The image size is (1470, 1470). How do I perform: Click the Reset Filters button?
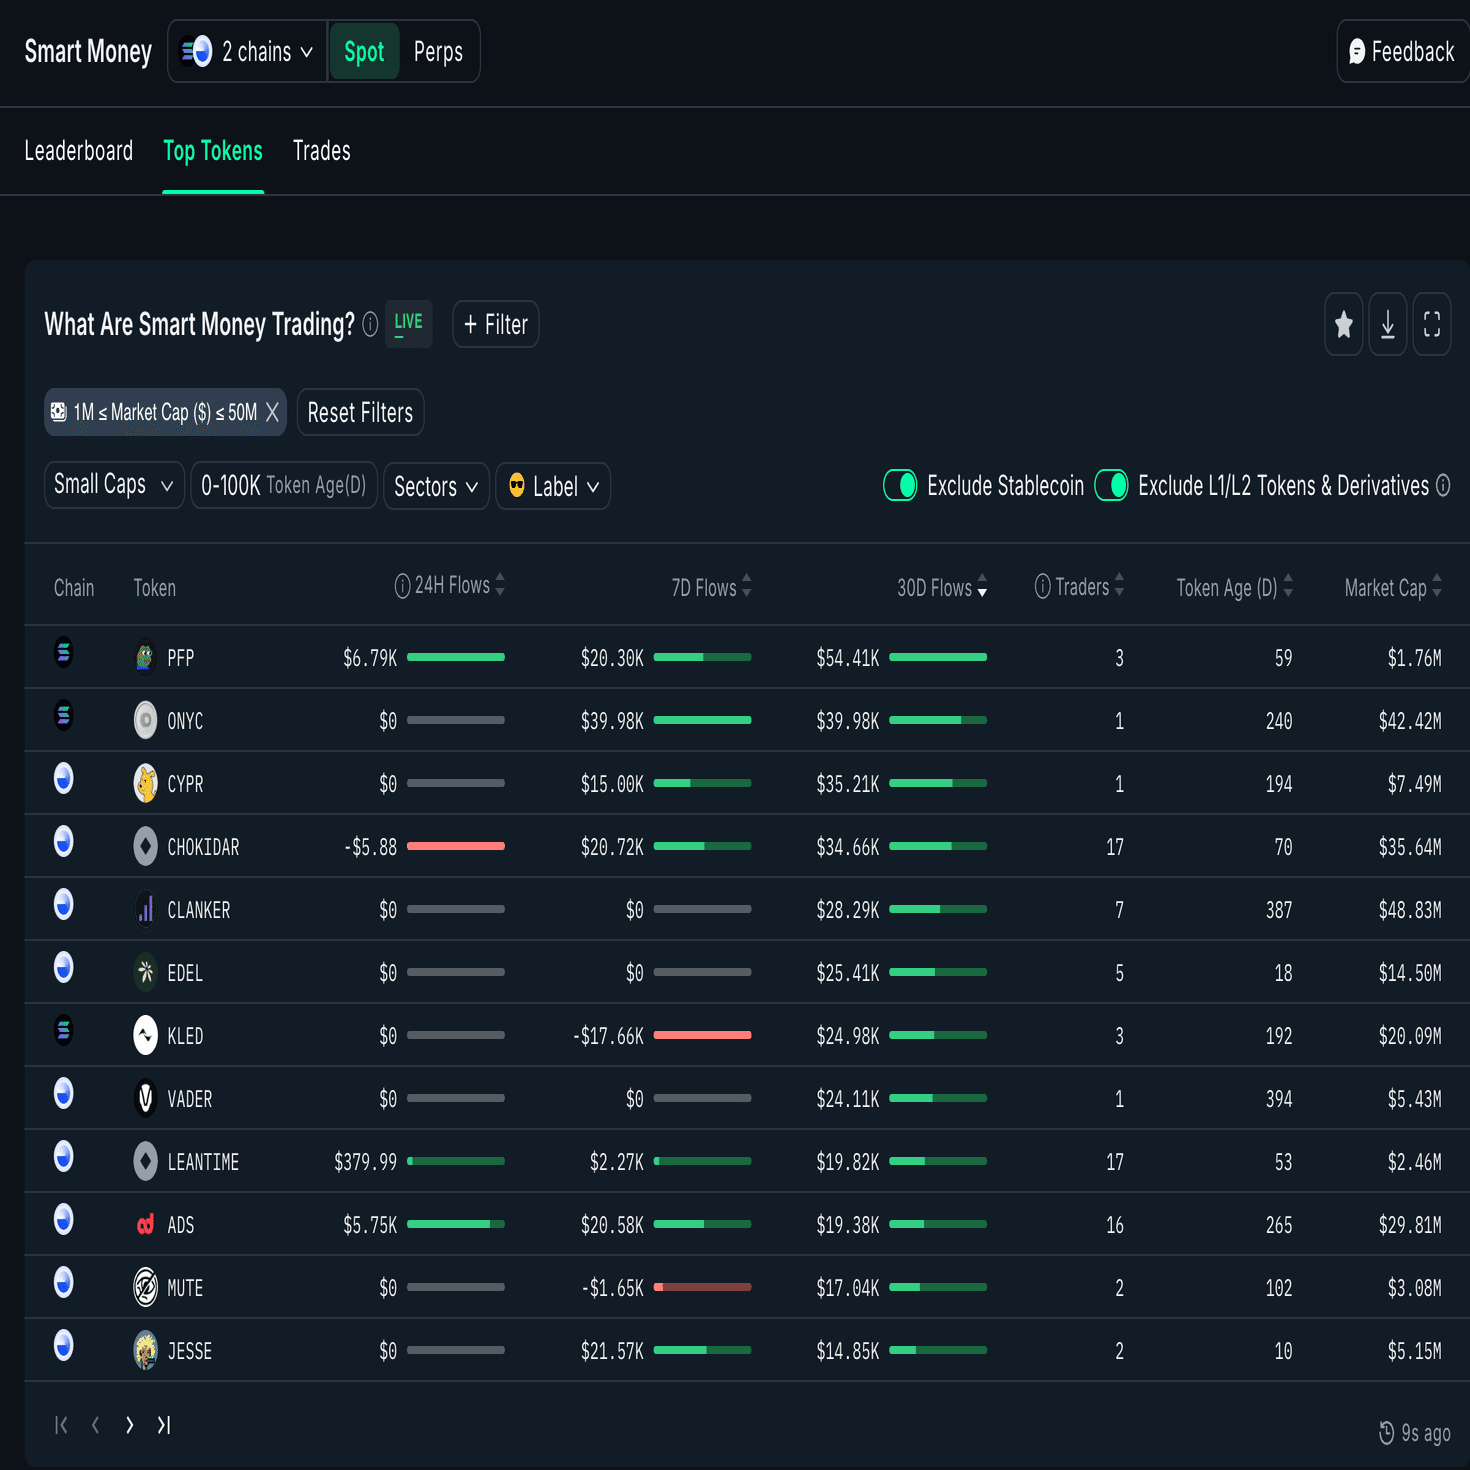tap(360, 412)
